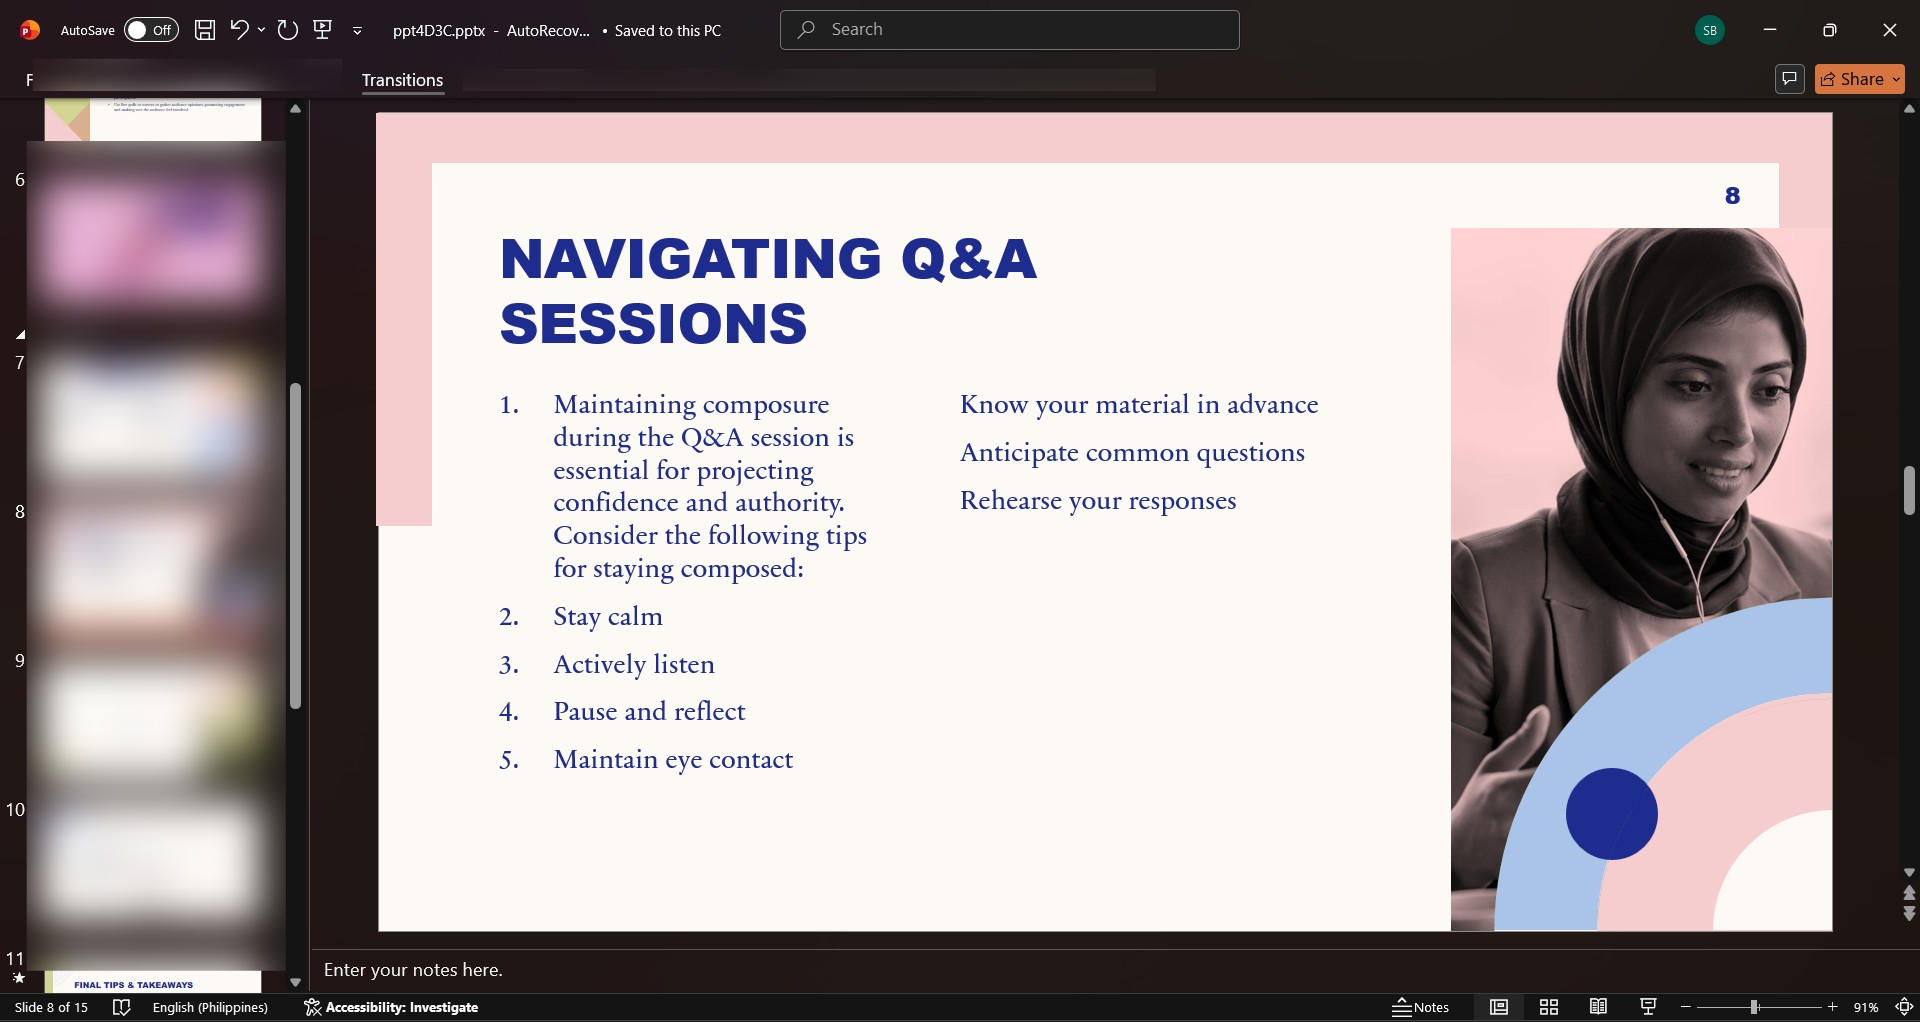The height and width of the screenshot is (1022, 1920).
Task: Click the zoom out minus button
Action: coord(1686,1007)
